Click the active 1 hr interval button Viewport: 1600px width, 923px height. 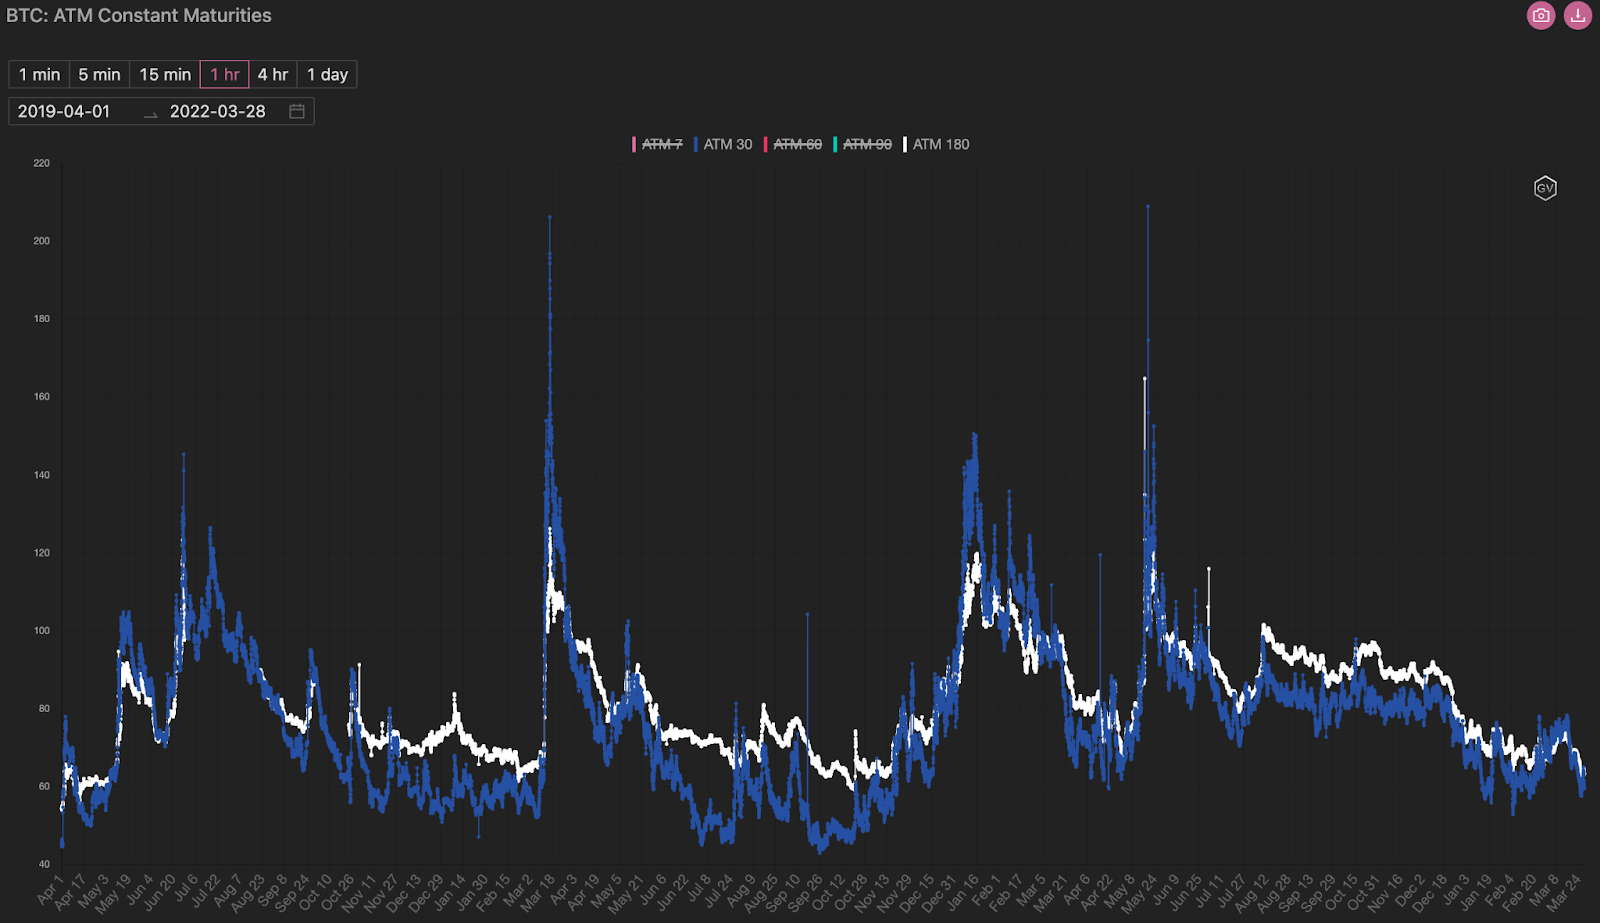224,75
